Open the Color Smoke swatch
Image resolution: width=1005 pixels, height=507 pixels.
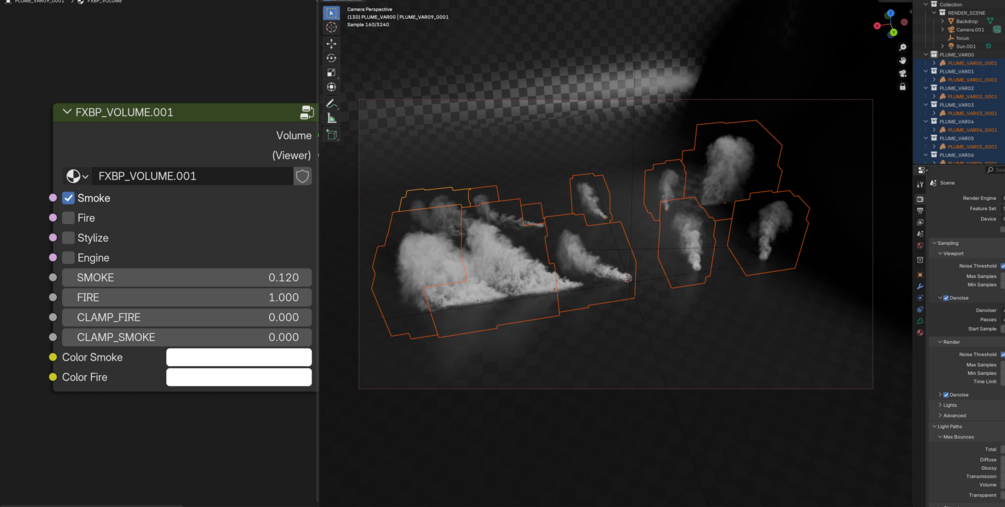click(239, 357)
